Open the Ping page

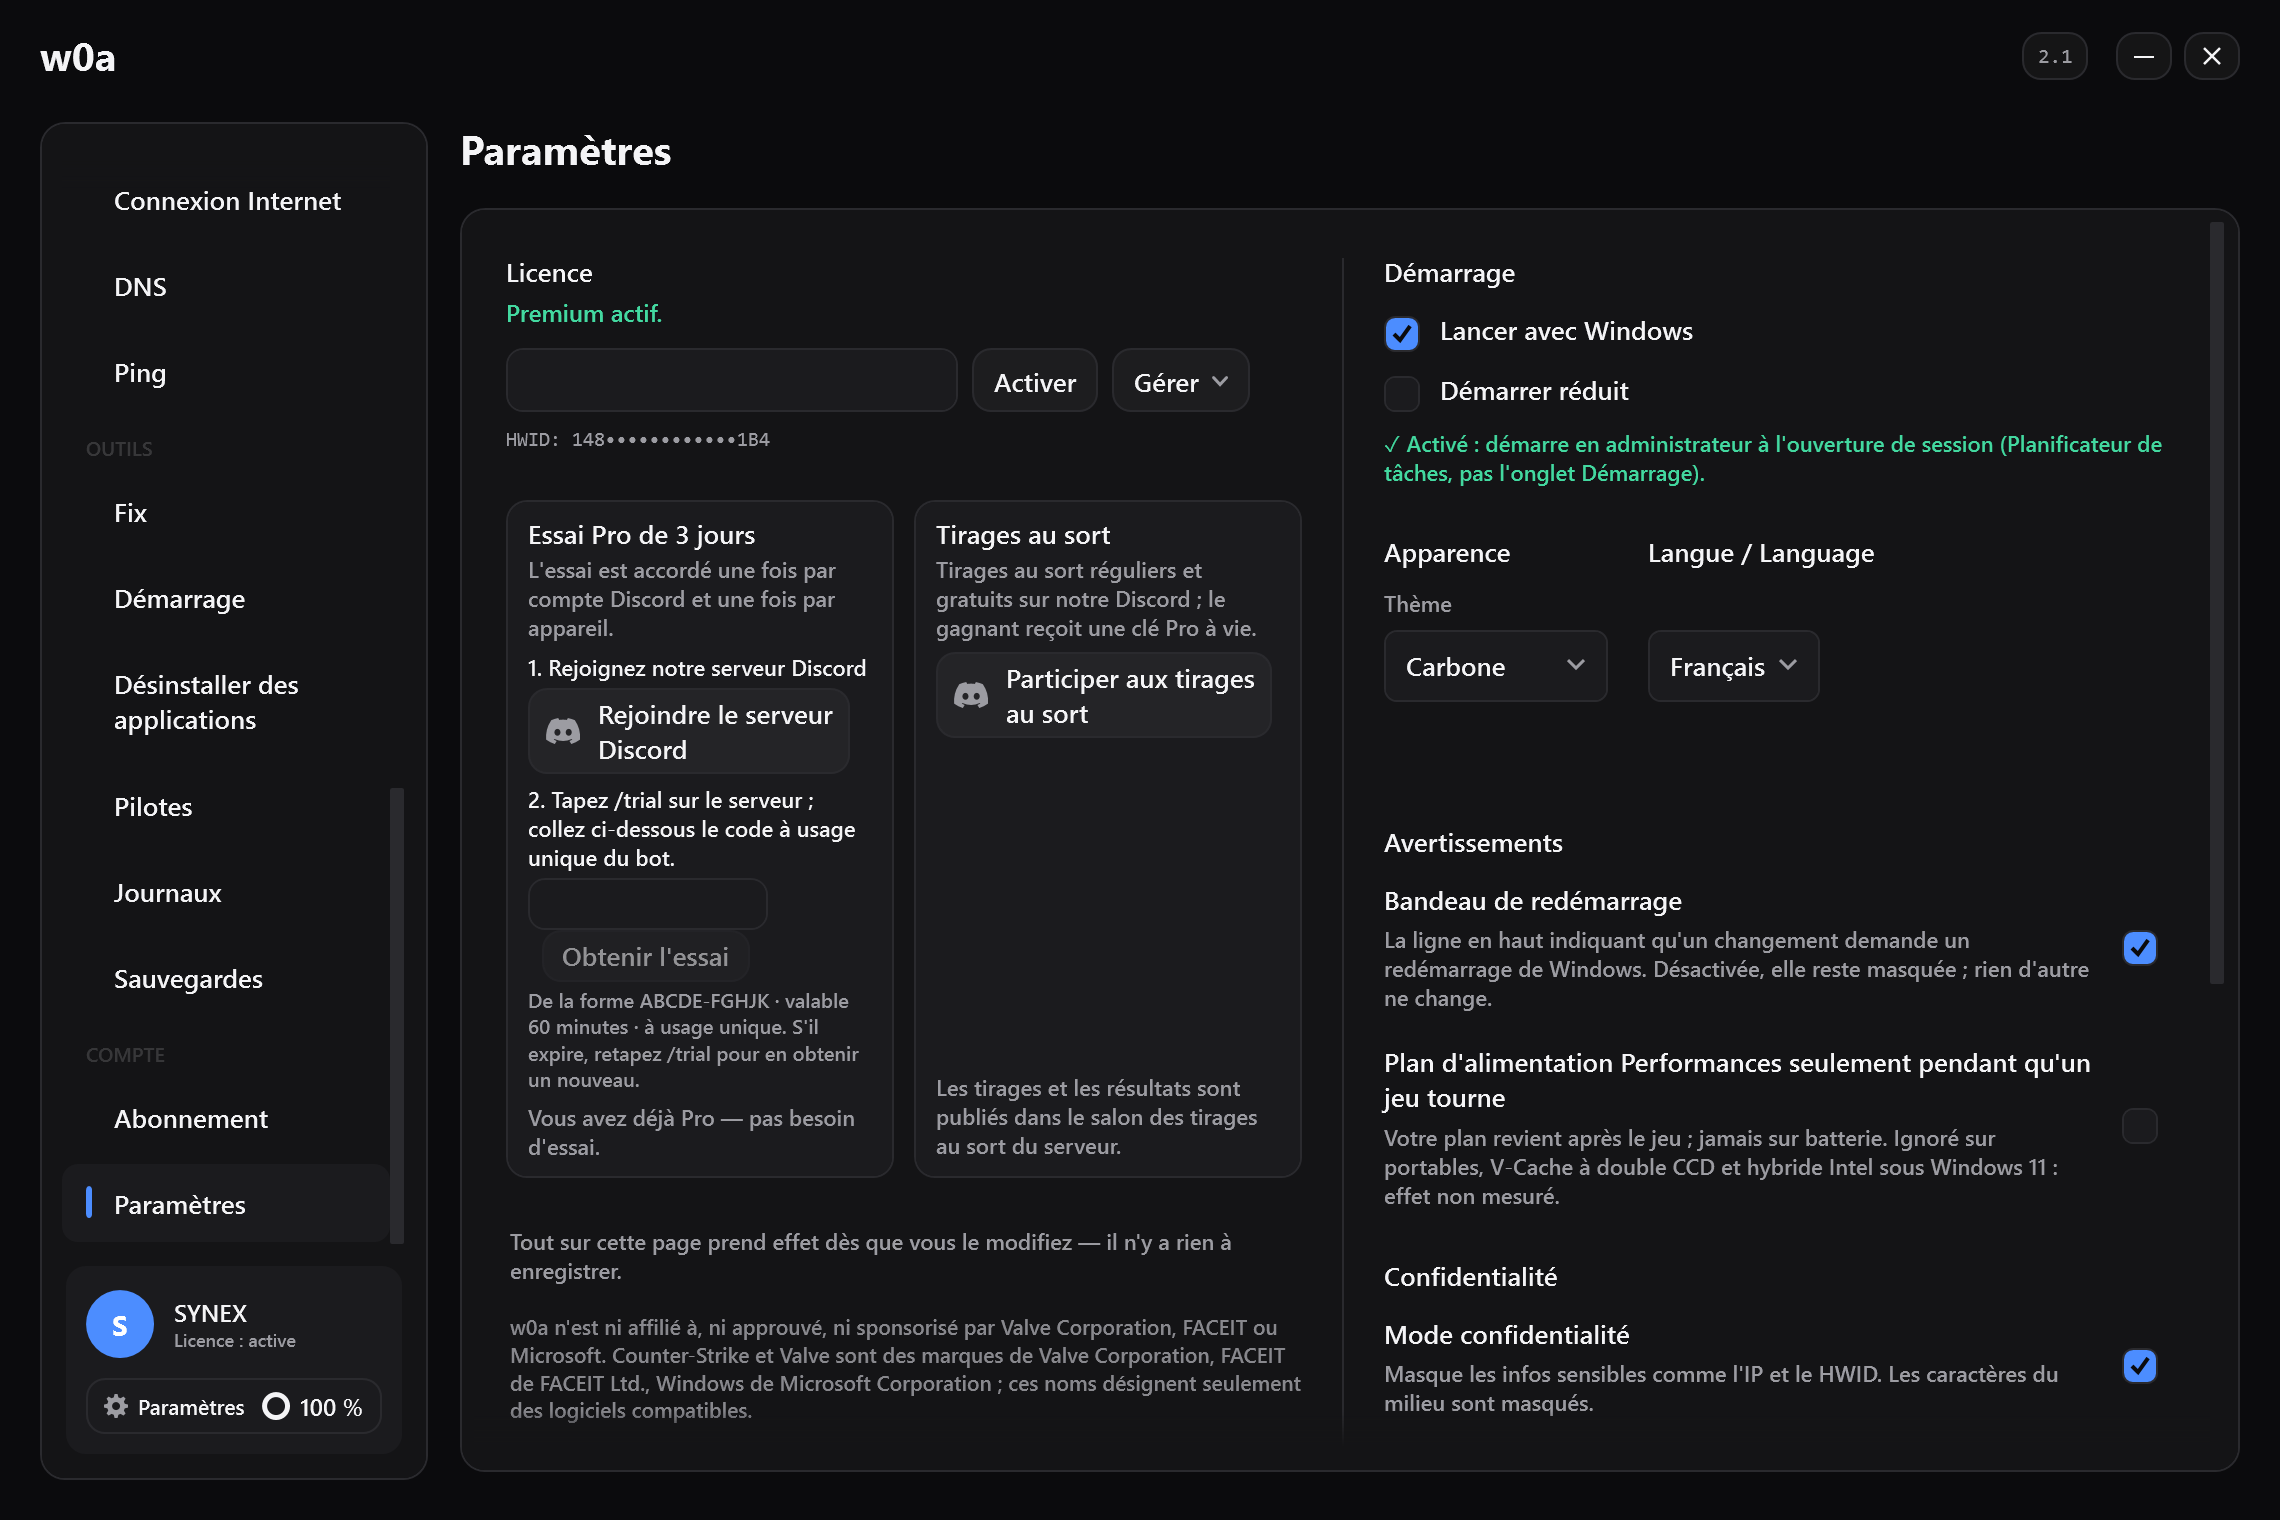(x=226, y=373)
